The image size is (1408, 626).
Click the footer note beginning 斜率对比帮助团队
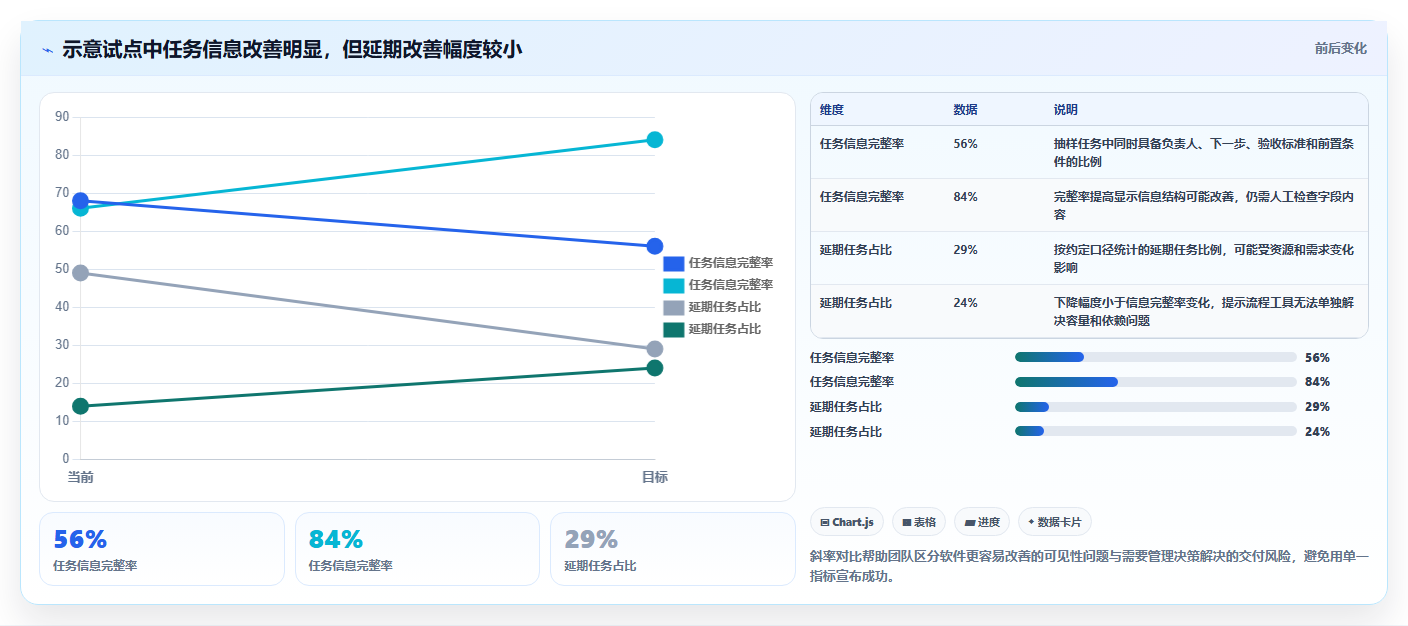click(1089, 566)
